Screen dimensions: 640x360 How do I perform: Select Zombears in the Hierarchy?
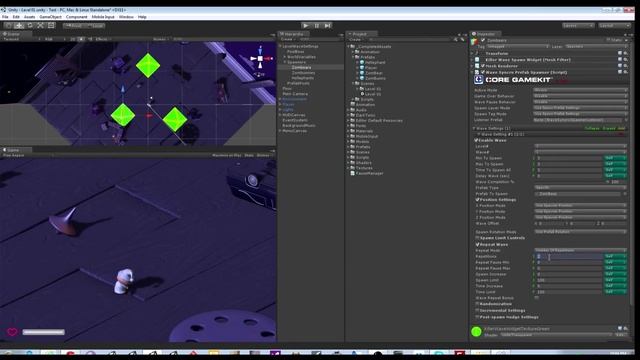302,67
